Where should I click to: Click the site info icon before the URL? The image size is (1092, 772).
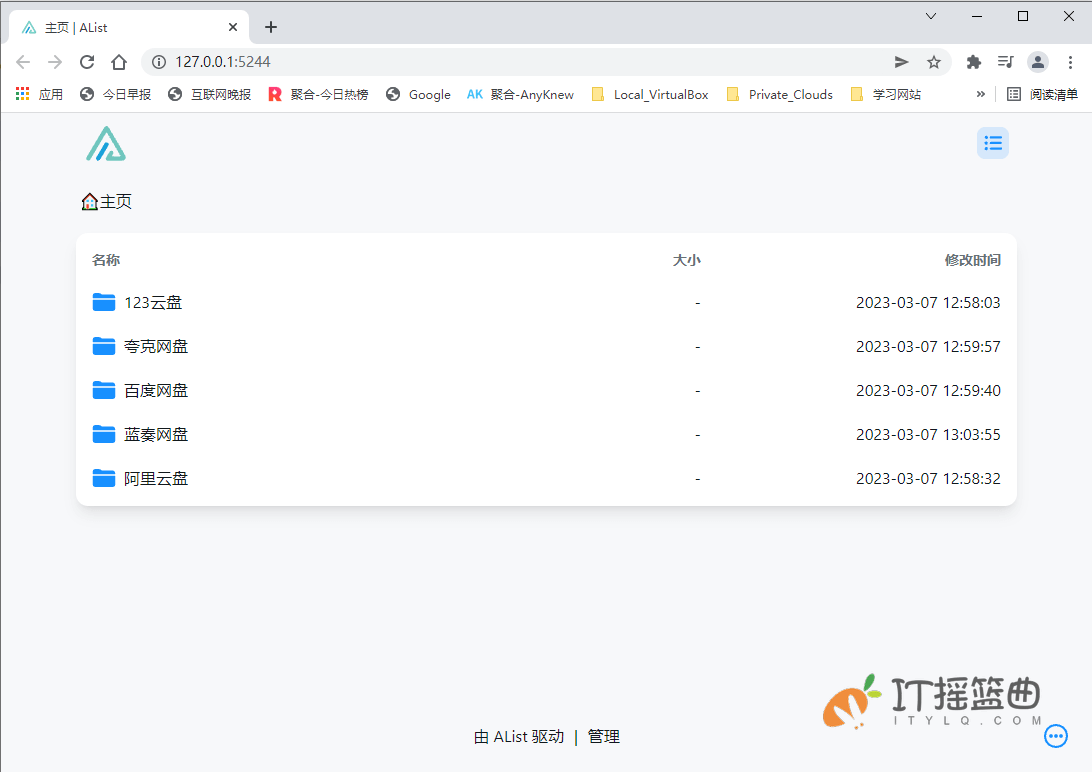pos(159,61)
